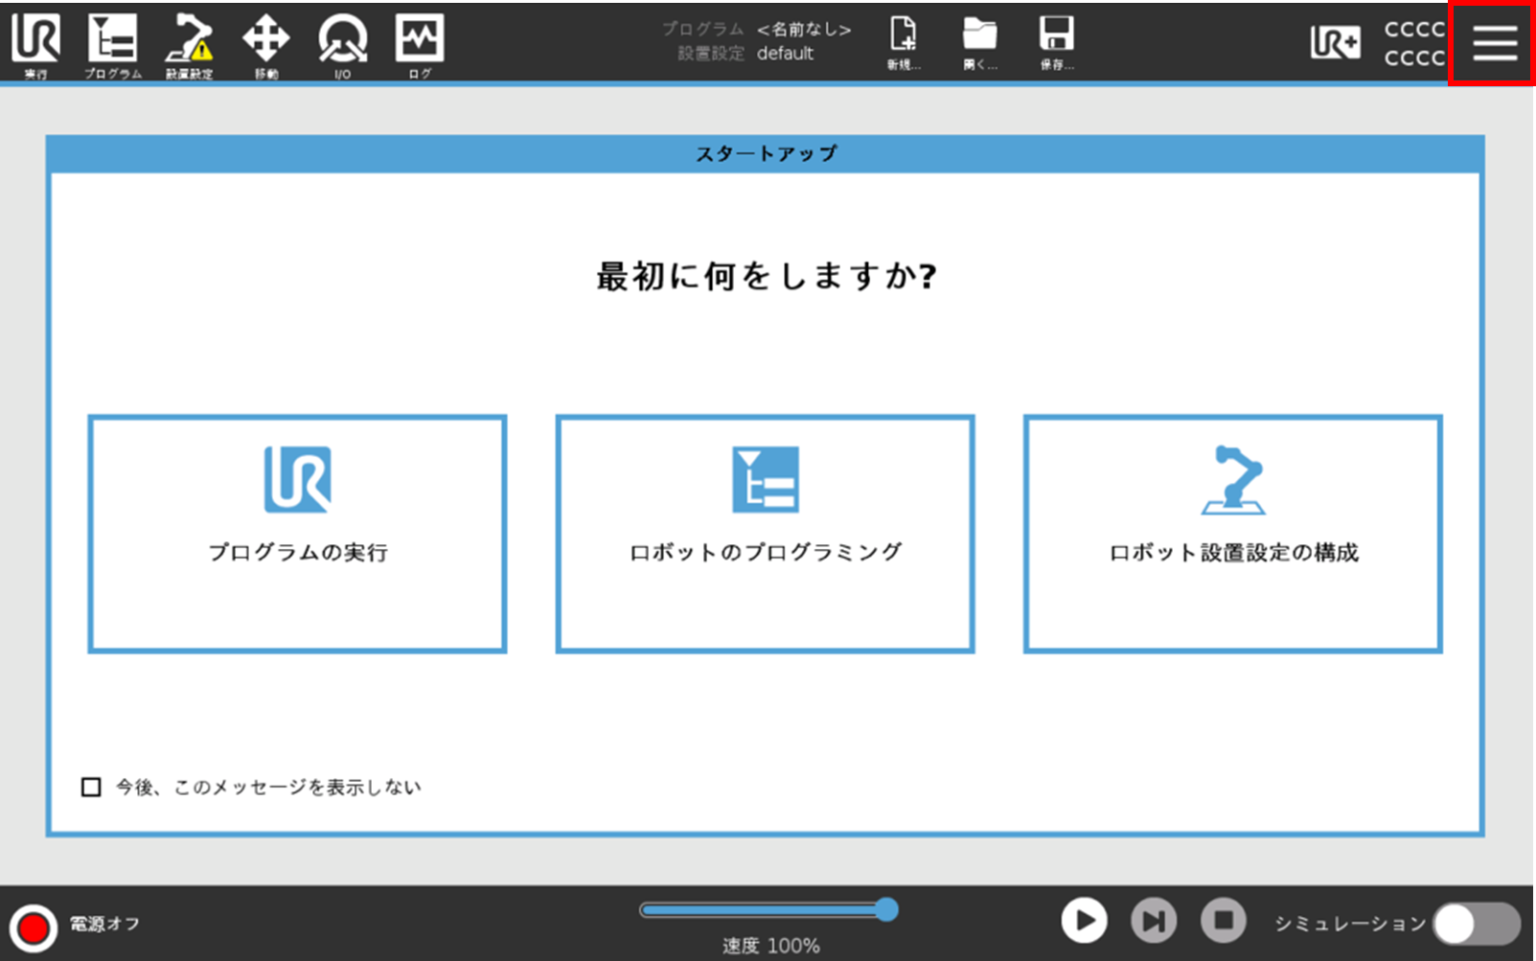Open the 移動 (Move) screen icon

point(267,44)
